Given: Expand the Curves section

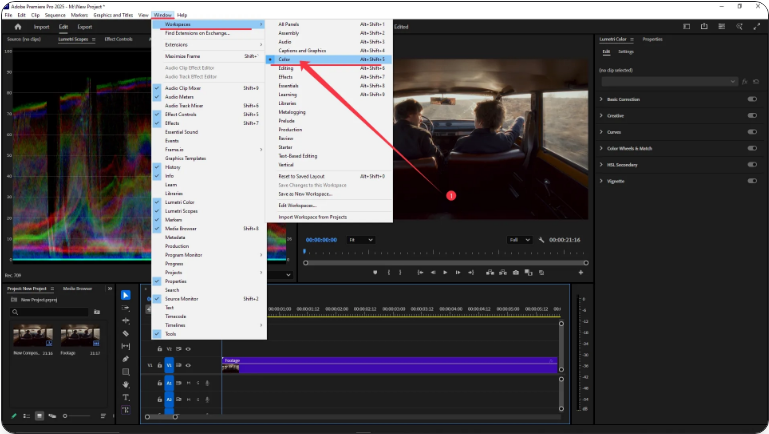Looking at the screenshot, I should click(x=602, y=132).
